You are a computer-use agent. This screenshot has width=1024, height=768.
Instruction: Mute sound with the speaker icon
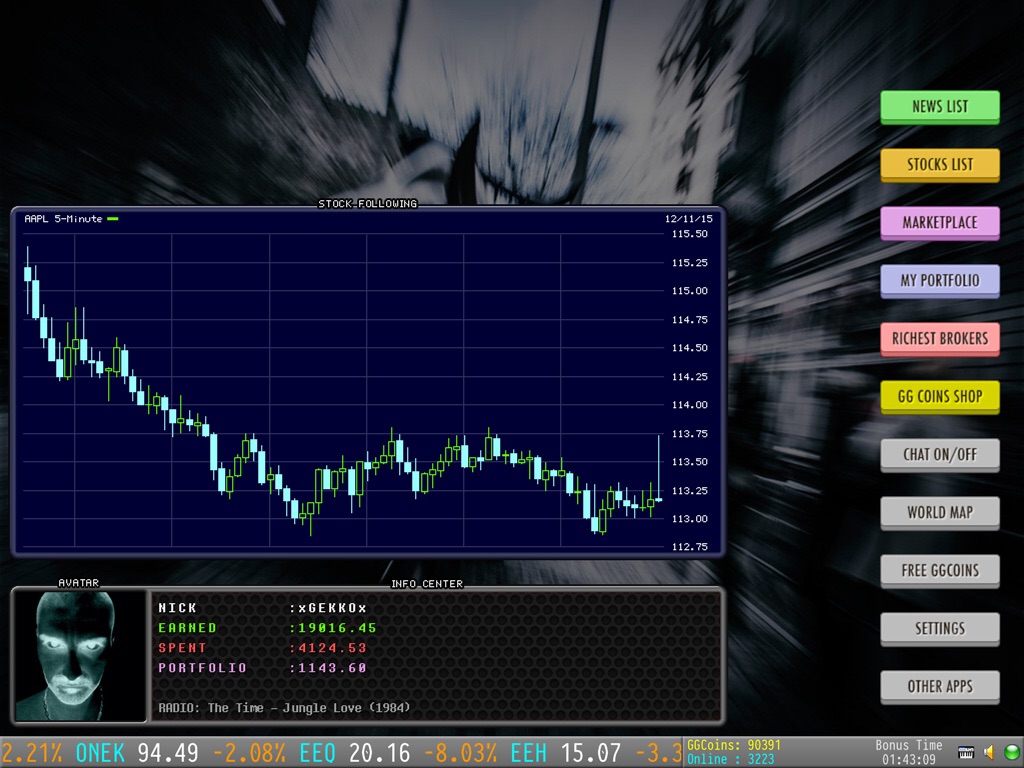pyautogui.click(x=989, y=752)
